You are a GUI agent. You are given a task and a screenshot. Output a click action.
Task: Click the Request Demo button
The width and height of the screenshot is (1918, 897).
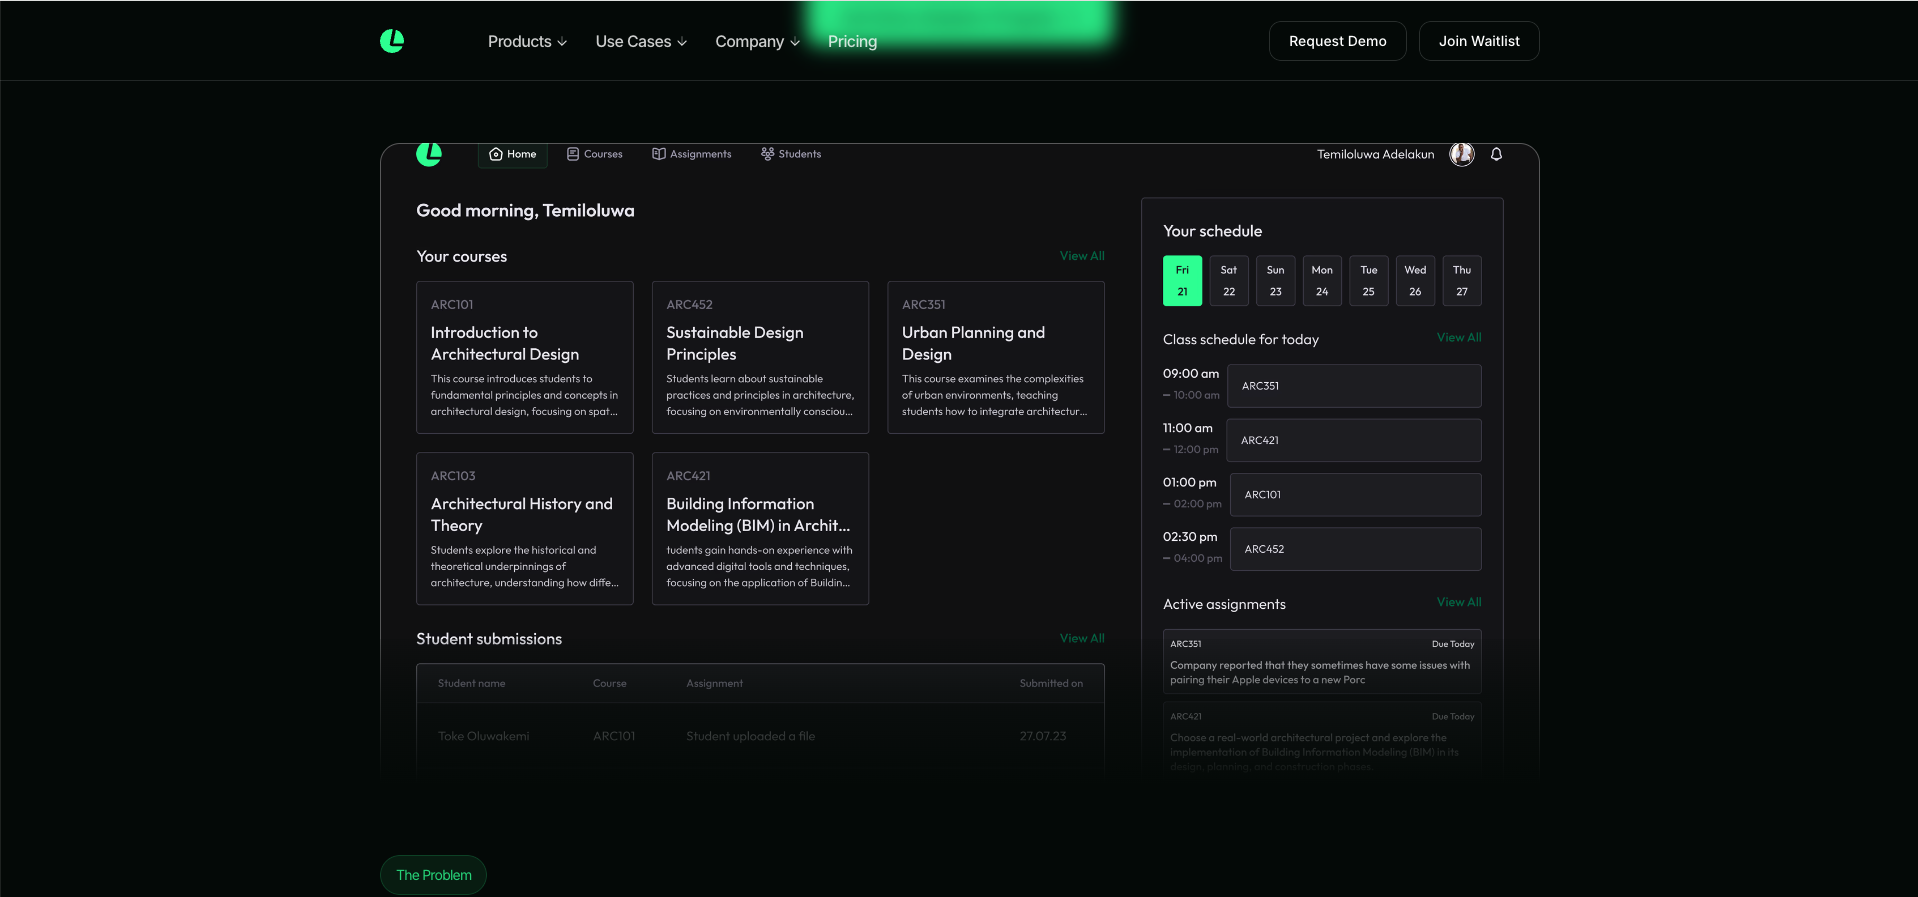(x=1337, y=41)
